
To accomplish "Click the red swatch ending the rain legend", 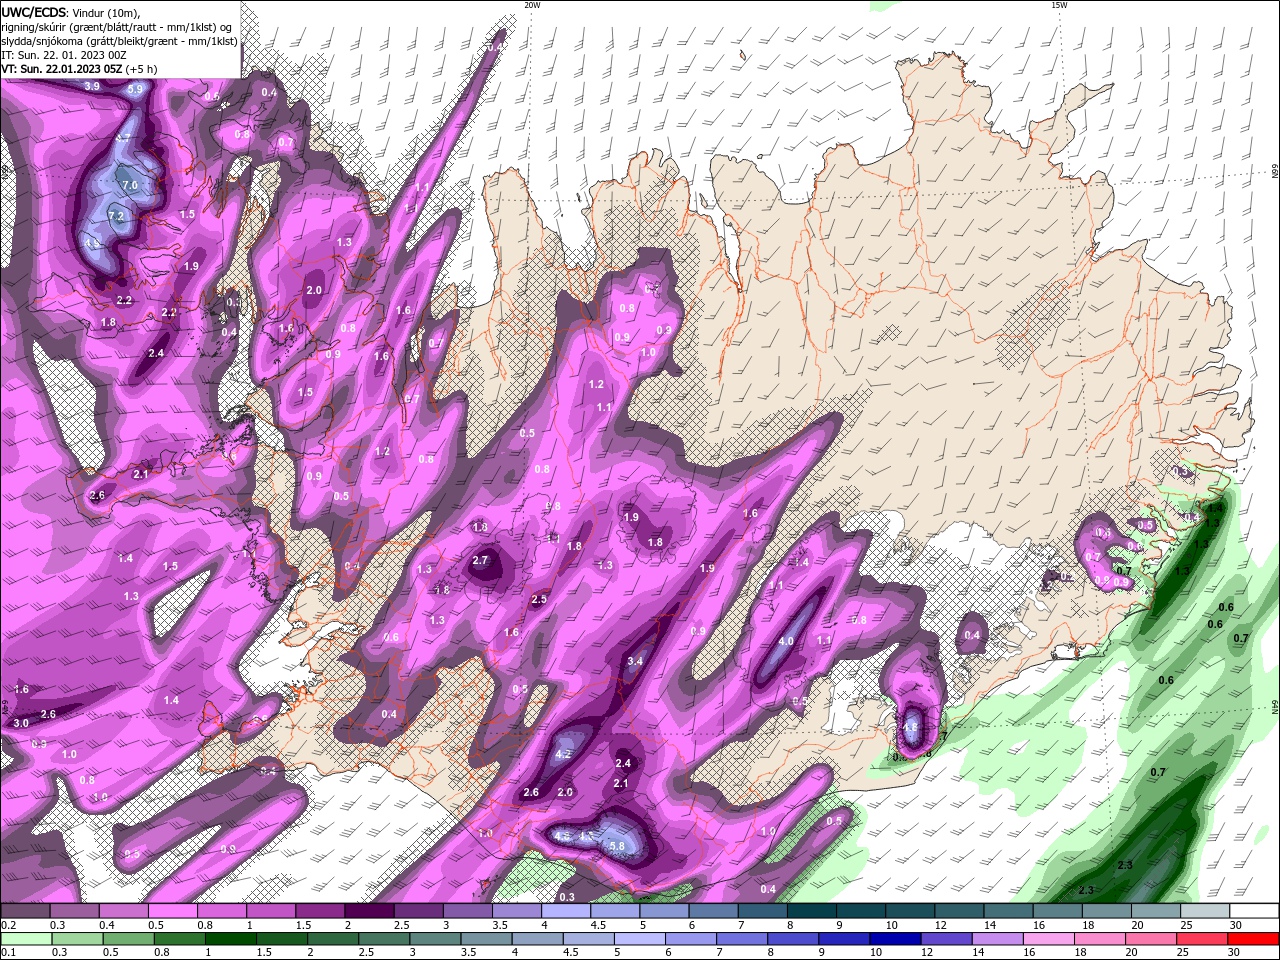I will coord(1253,939).
